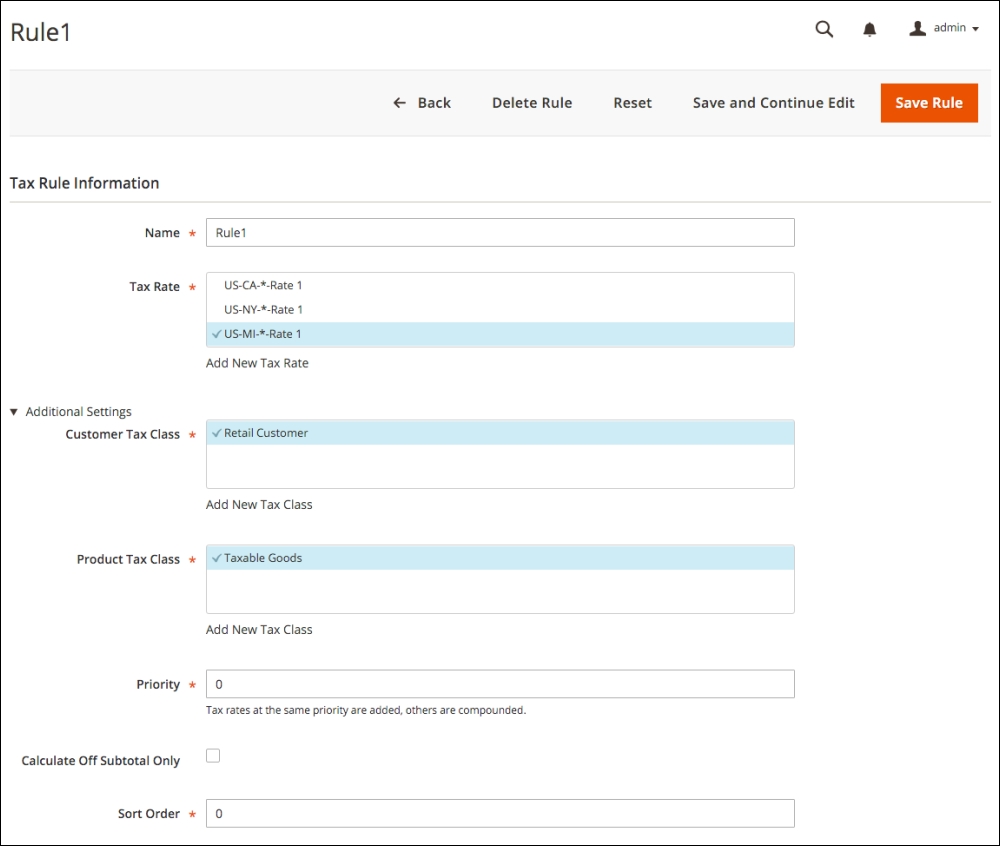Go back using the Back arrow button
Image resolution: width=1000 pixels, height=846 pixels.
(422, 103)
